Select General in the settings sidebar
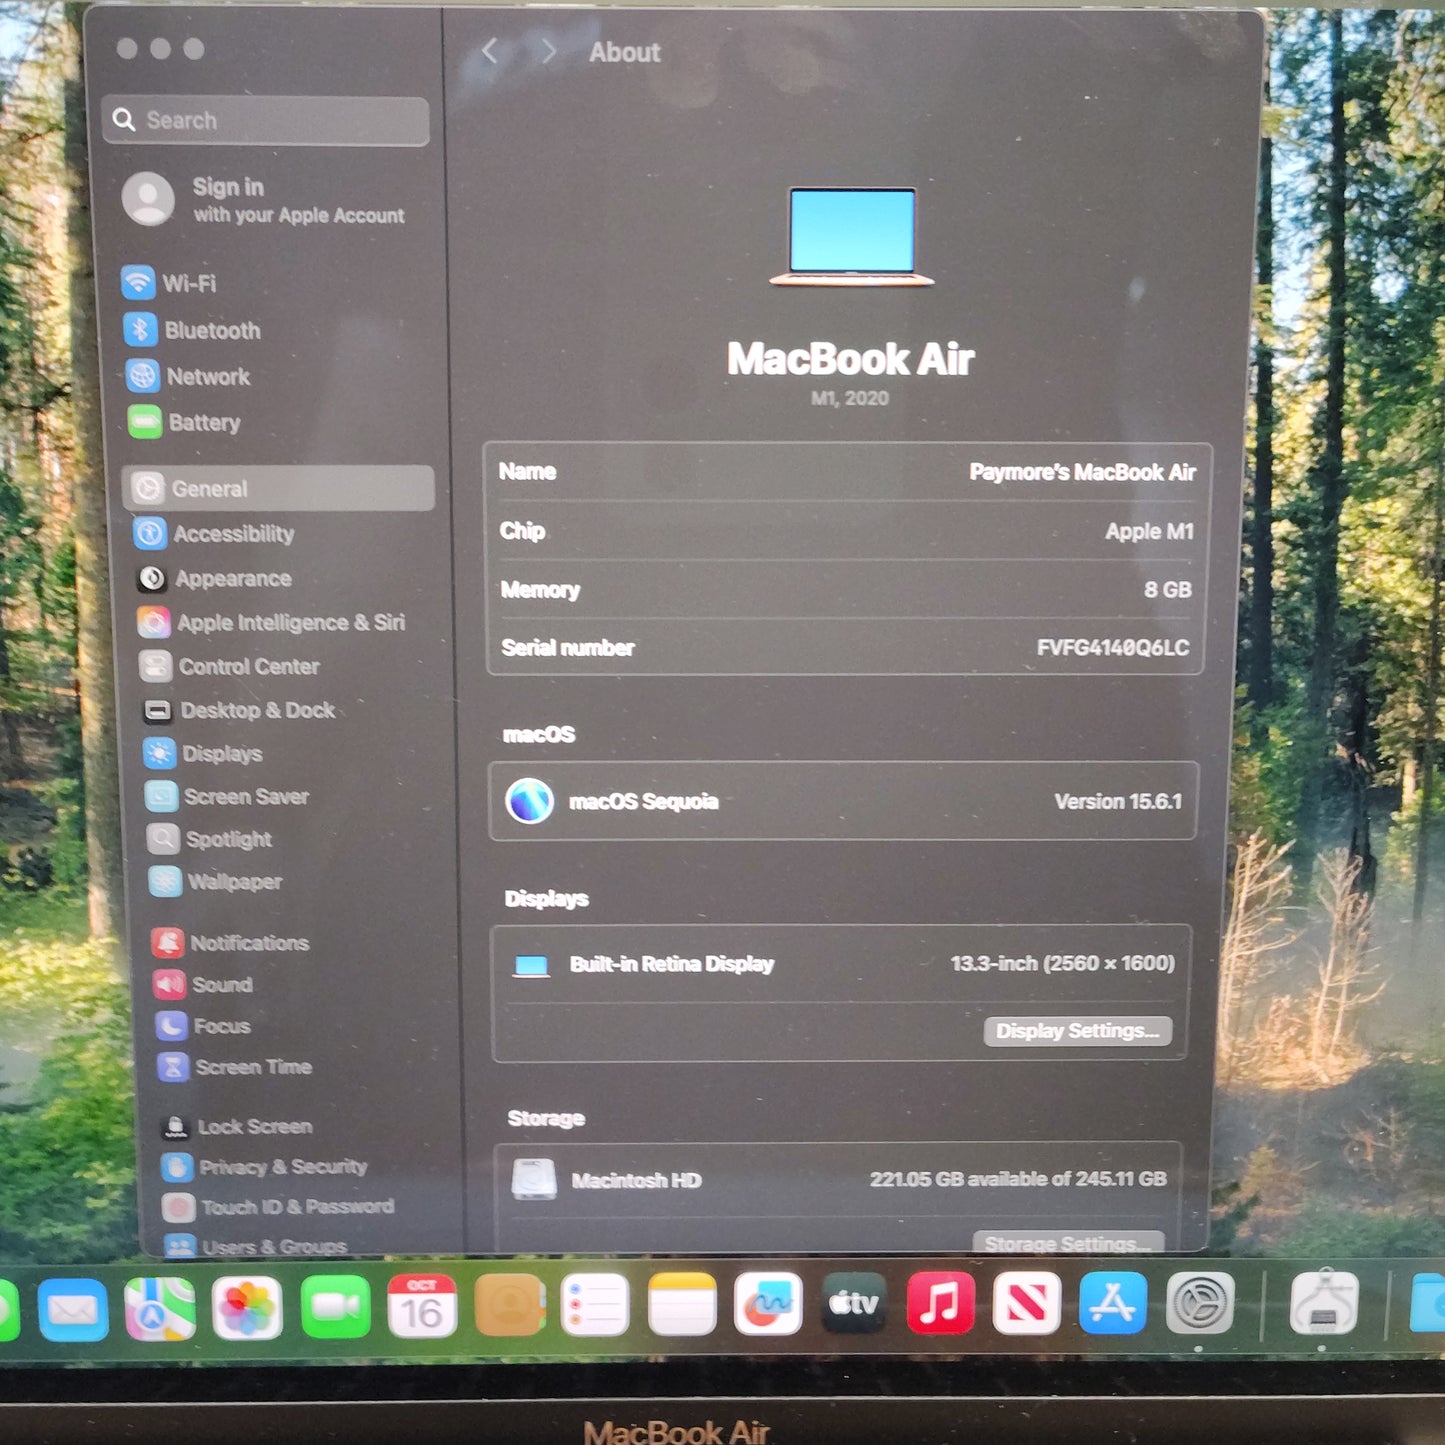Screen dimensions: 1445x1445 pyautogui.click(x=210, y=488)
